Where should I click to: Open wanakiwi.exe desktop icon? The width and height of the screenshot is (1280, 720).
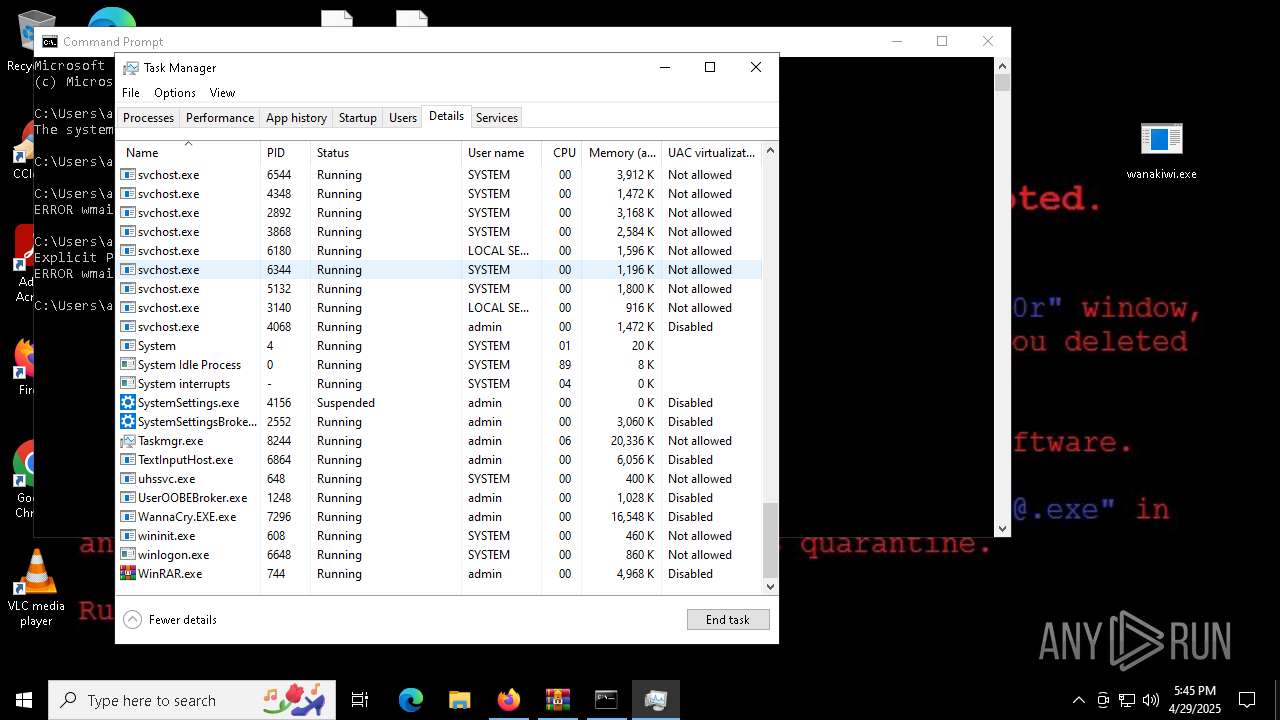pyautogui.click(x=1161, y=151)
